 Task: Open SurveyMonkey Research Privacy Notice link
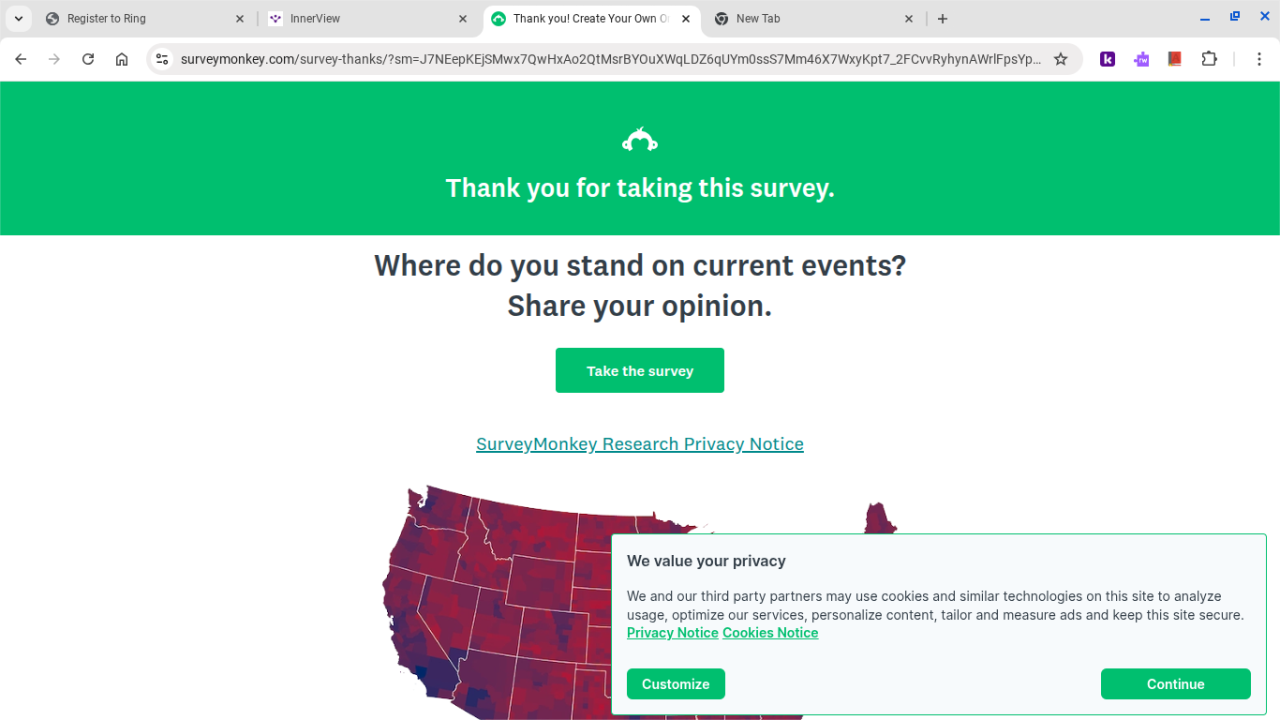pyautogui.click(x=640, y=444)
